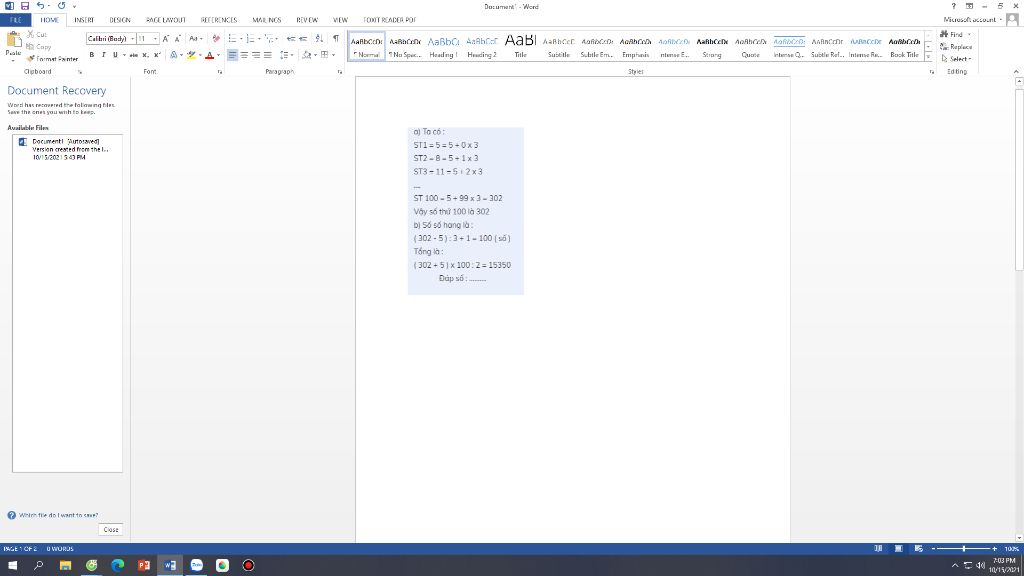
Task: Open the Insert ribbon tab
Action: [x=84, y=19]
